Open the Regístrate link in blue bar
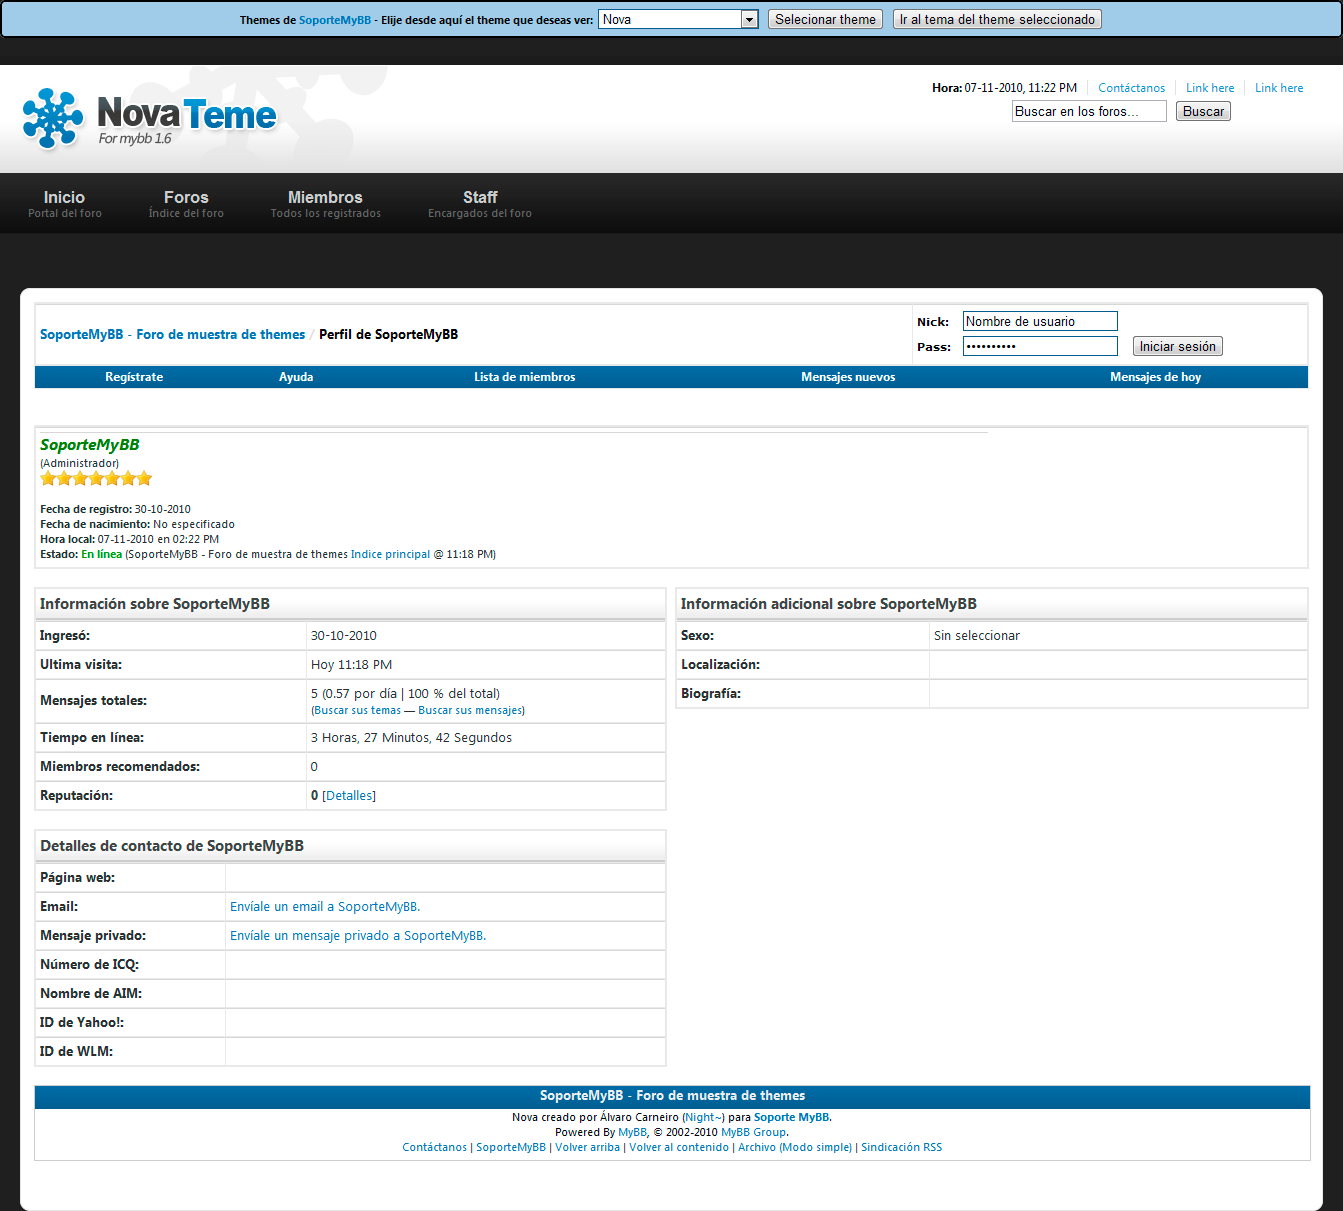Image resolution: width=1343 pixels, height=1211 pixels. coord(134,377)
